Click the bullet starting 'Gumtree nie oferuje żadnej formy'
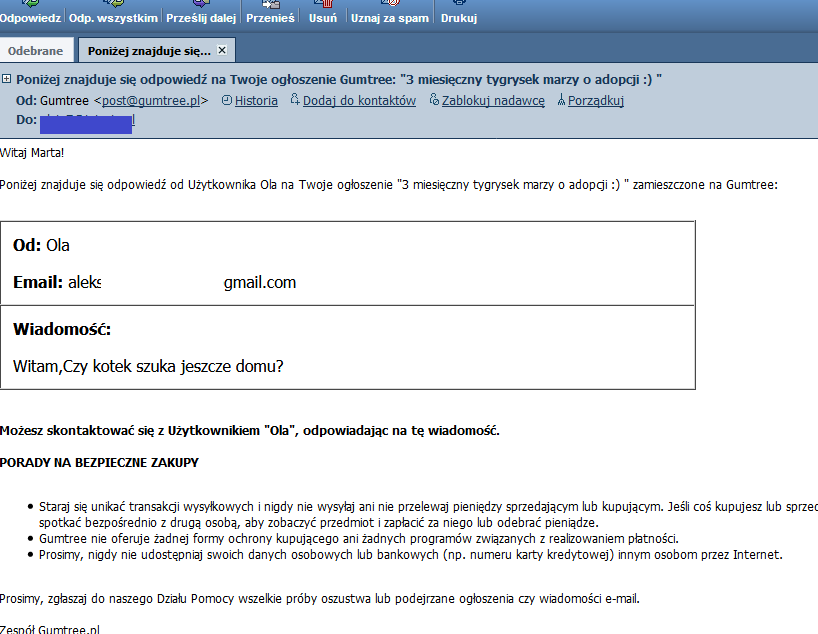This screenshot has height=634, width=818. click(359, 539)
